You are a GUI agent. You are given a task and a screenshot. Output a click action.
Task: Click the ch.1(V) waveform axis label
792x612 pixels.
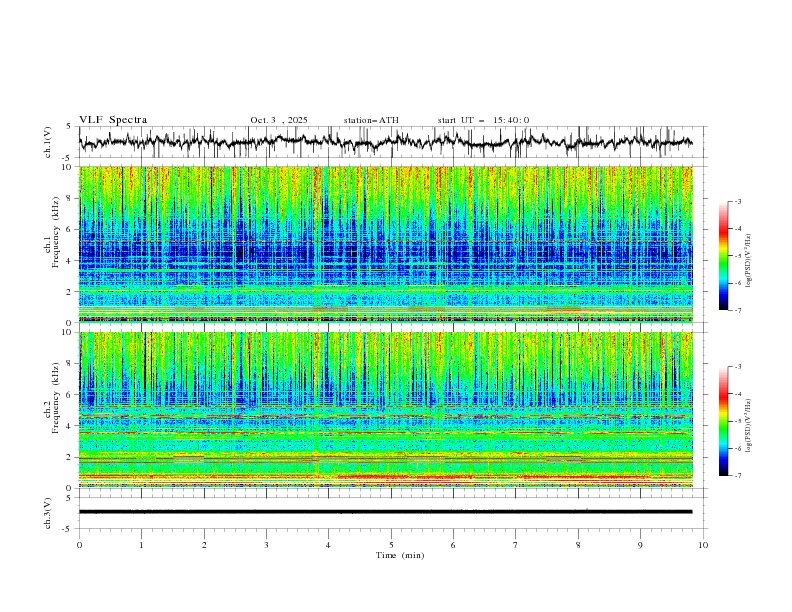(48, 142)
